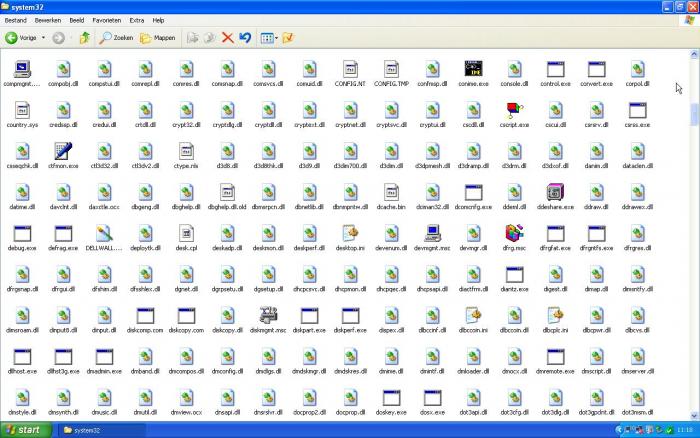700x438 pixels.
Task: Click the Zoeken search button
Action: click(x=116, y=38)
